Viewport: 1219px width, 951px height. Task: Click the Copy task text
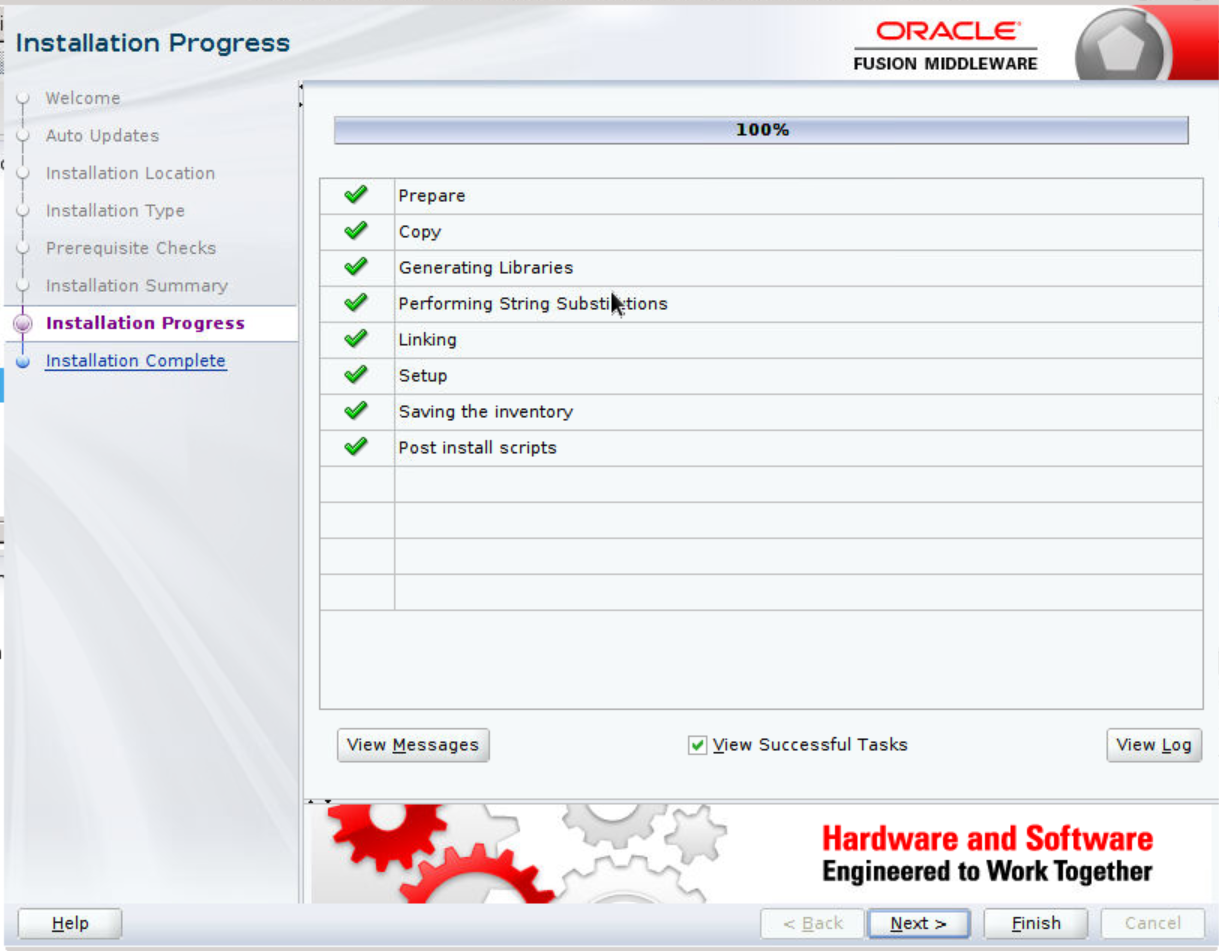coord(420,232)
